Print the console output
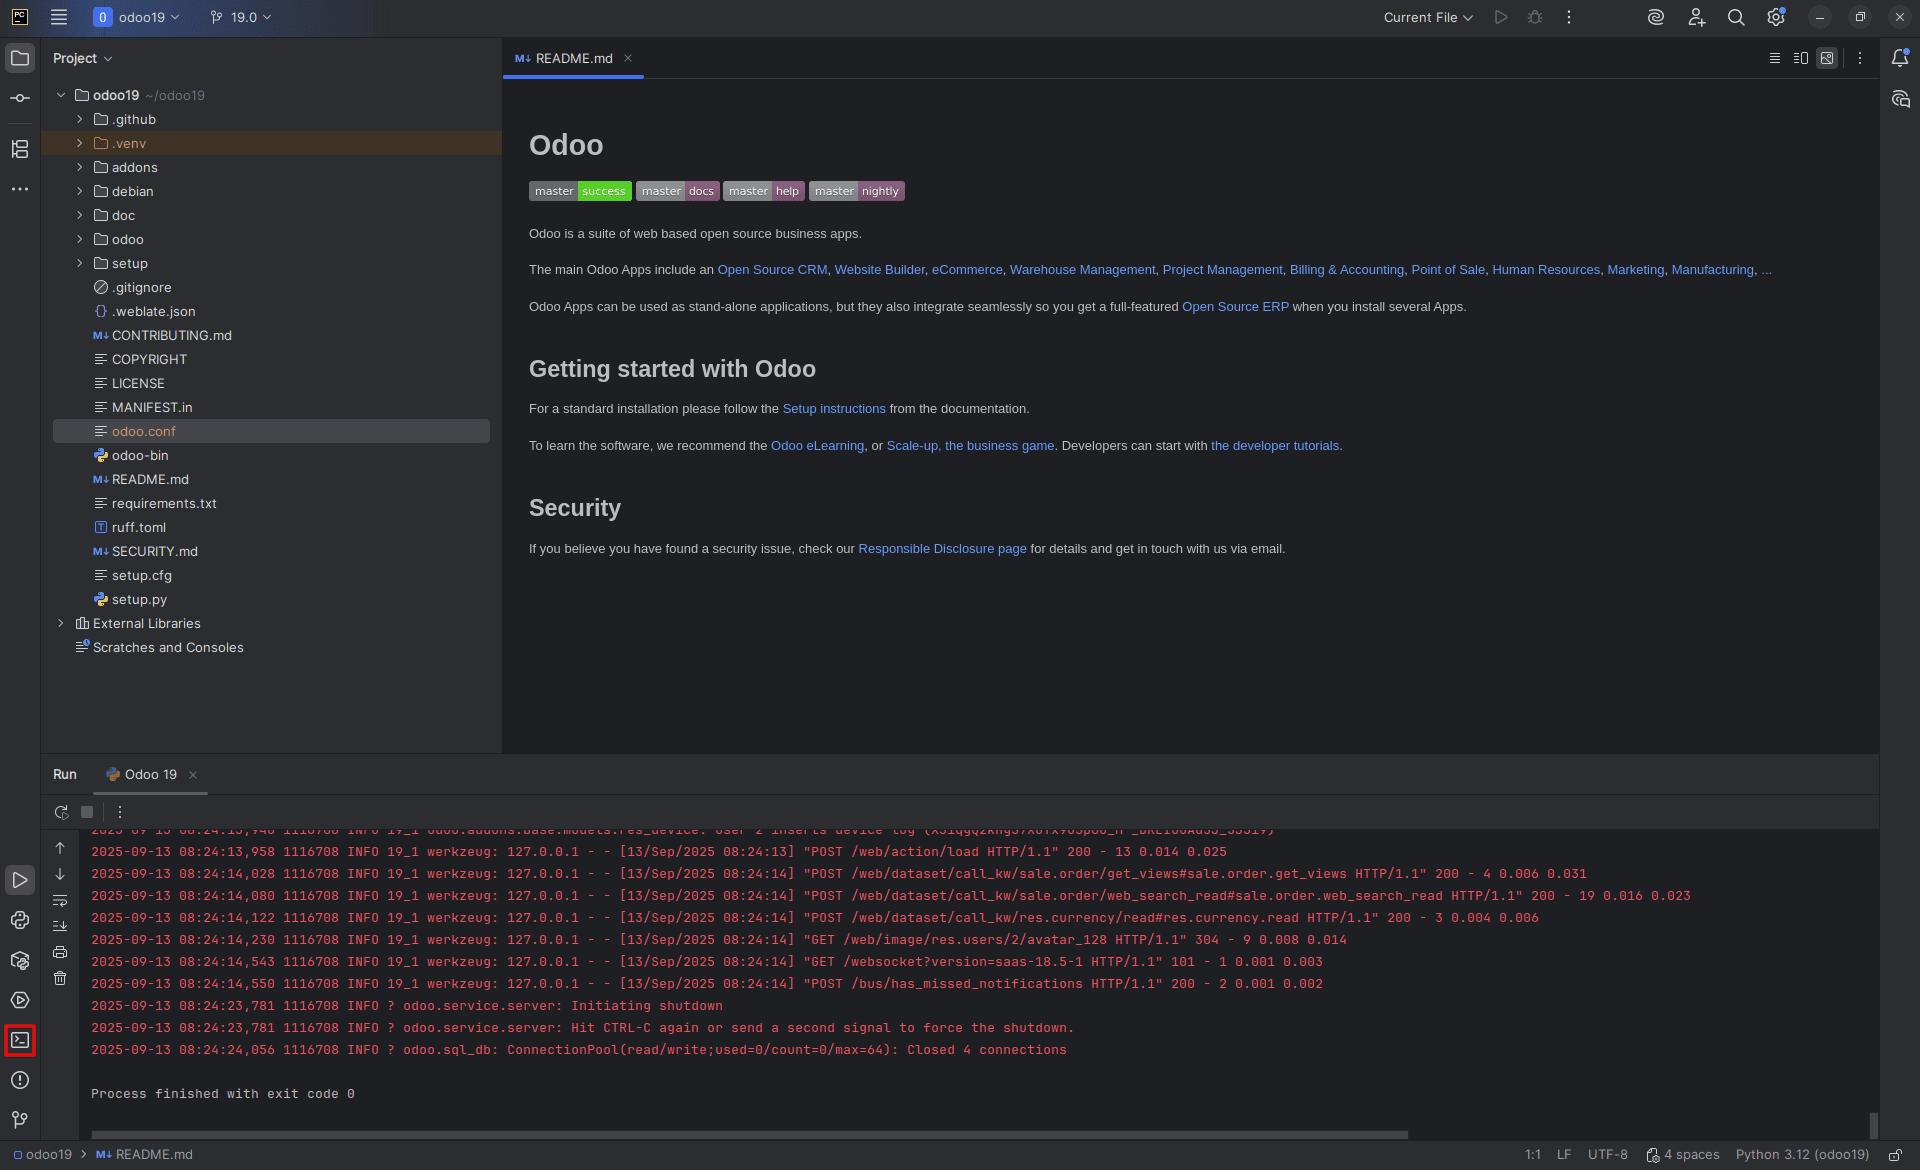The width and height of the screenshot is (1920, 1170). 60,952
